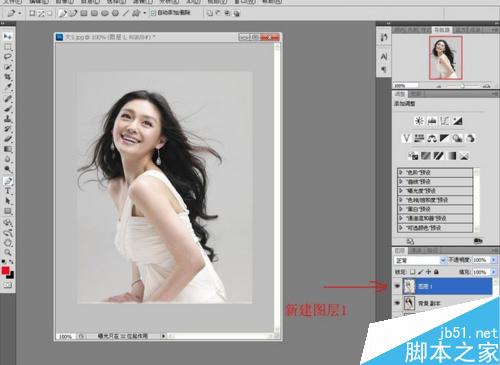Add a Channel Mixer adjustment
The image size is (500, 365).
coord(470,138)
